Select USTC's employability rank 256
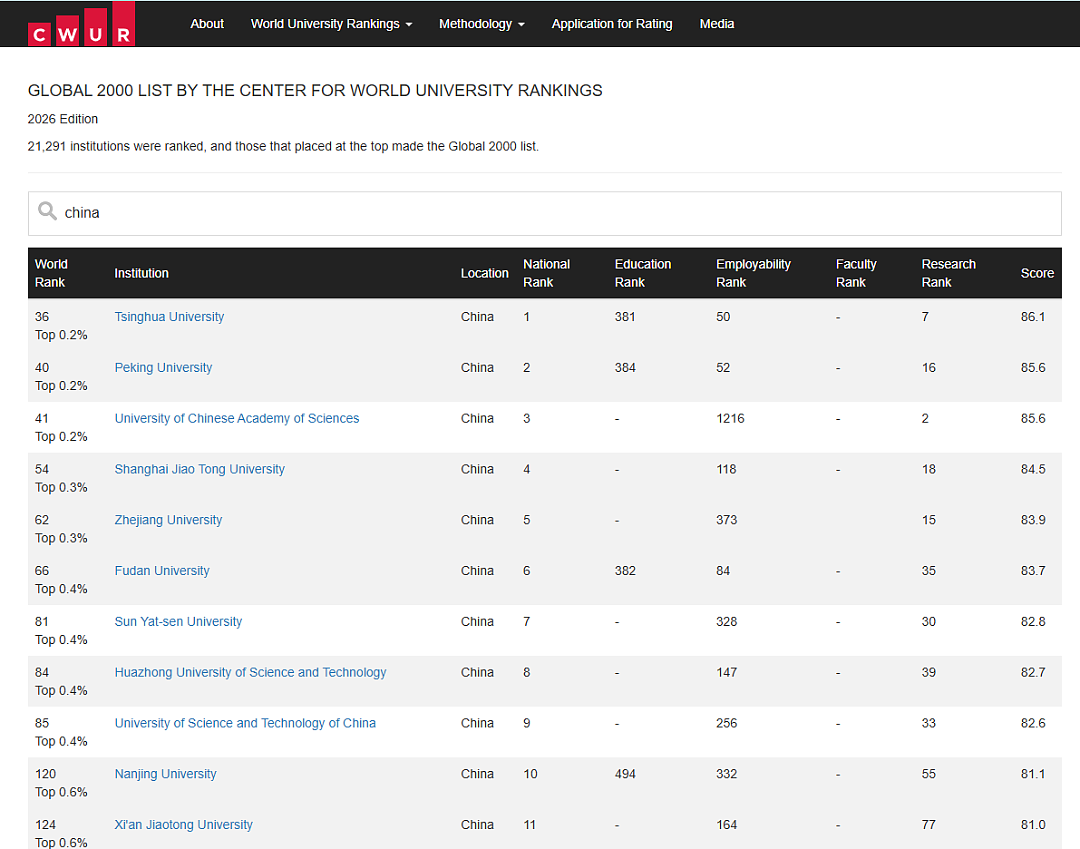1080x849 pixels. tap(727, 723)
